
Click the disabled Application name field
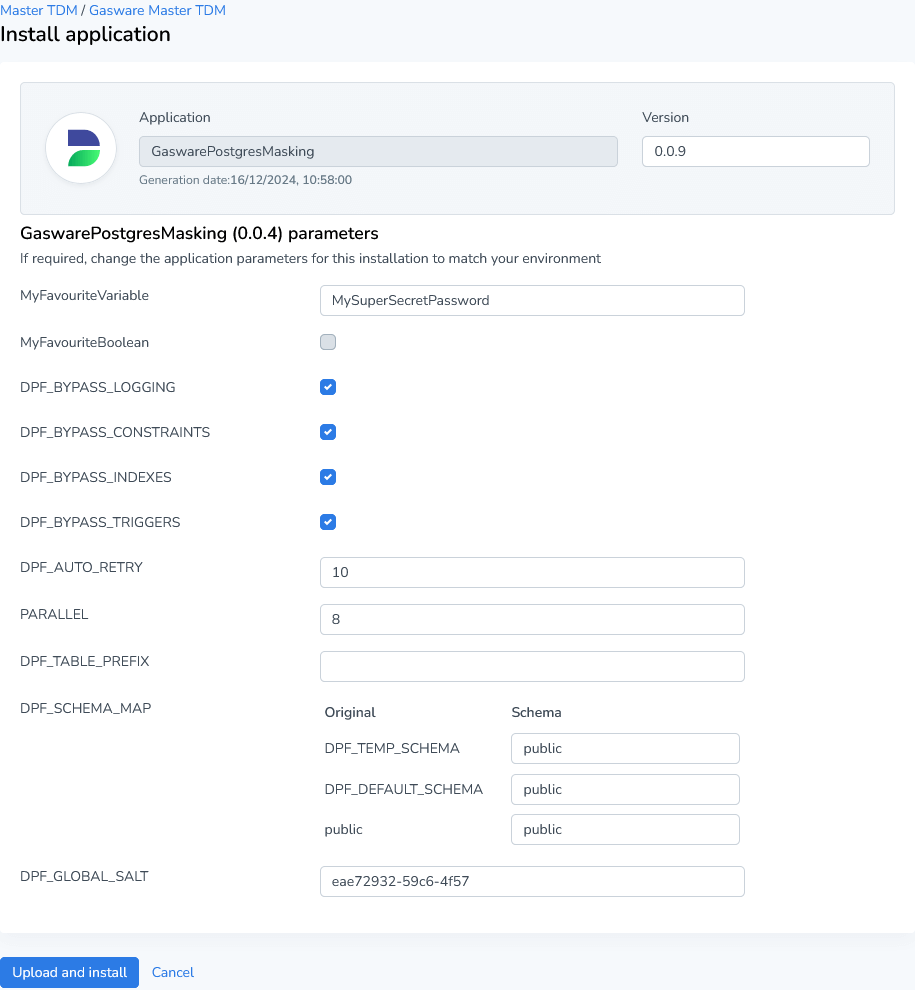(378, 151)
